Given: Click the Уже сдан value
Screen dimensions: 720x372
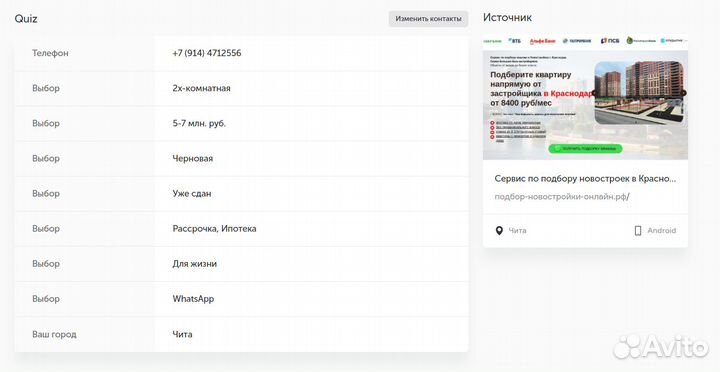Looking at the screenshot, I should (191, 193).
